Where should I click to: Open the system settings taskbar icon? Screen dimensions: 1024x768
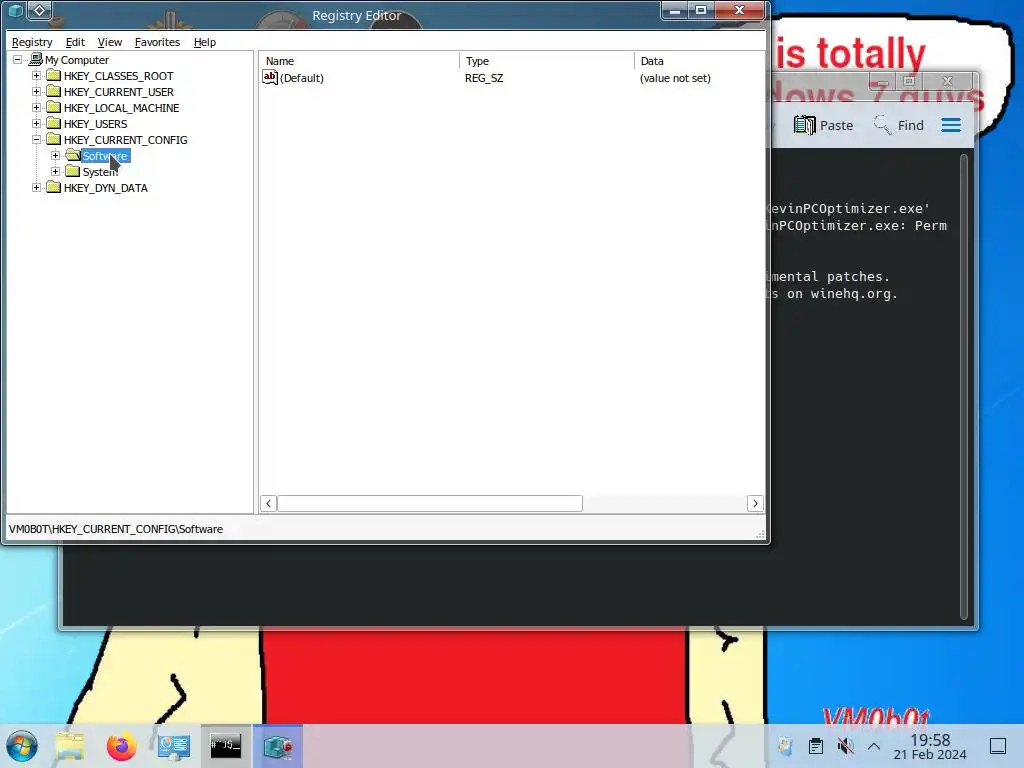pyautogui.click(x=174, y=746)
